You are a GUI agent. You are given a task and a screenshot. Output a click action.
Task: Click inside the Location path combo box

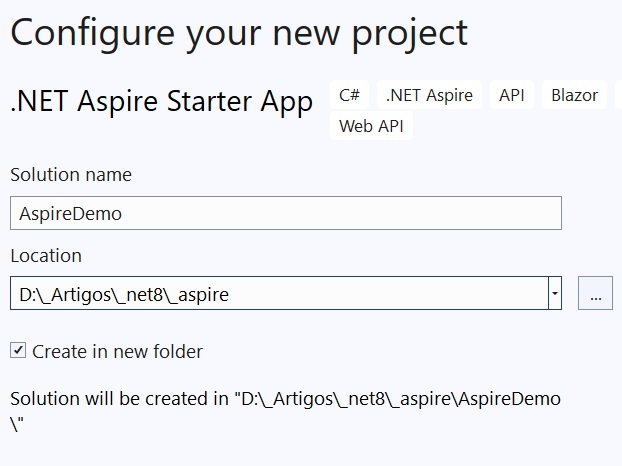[279, 293]
